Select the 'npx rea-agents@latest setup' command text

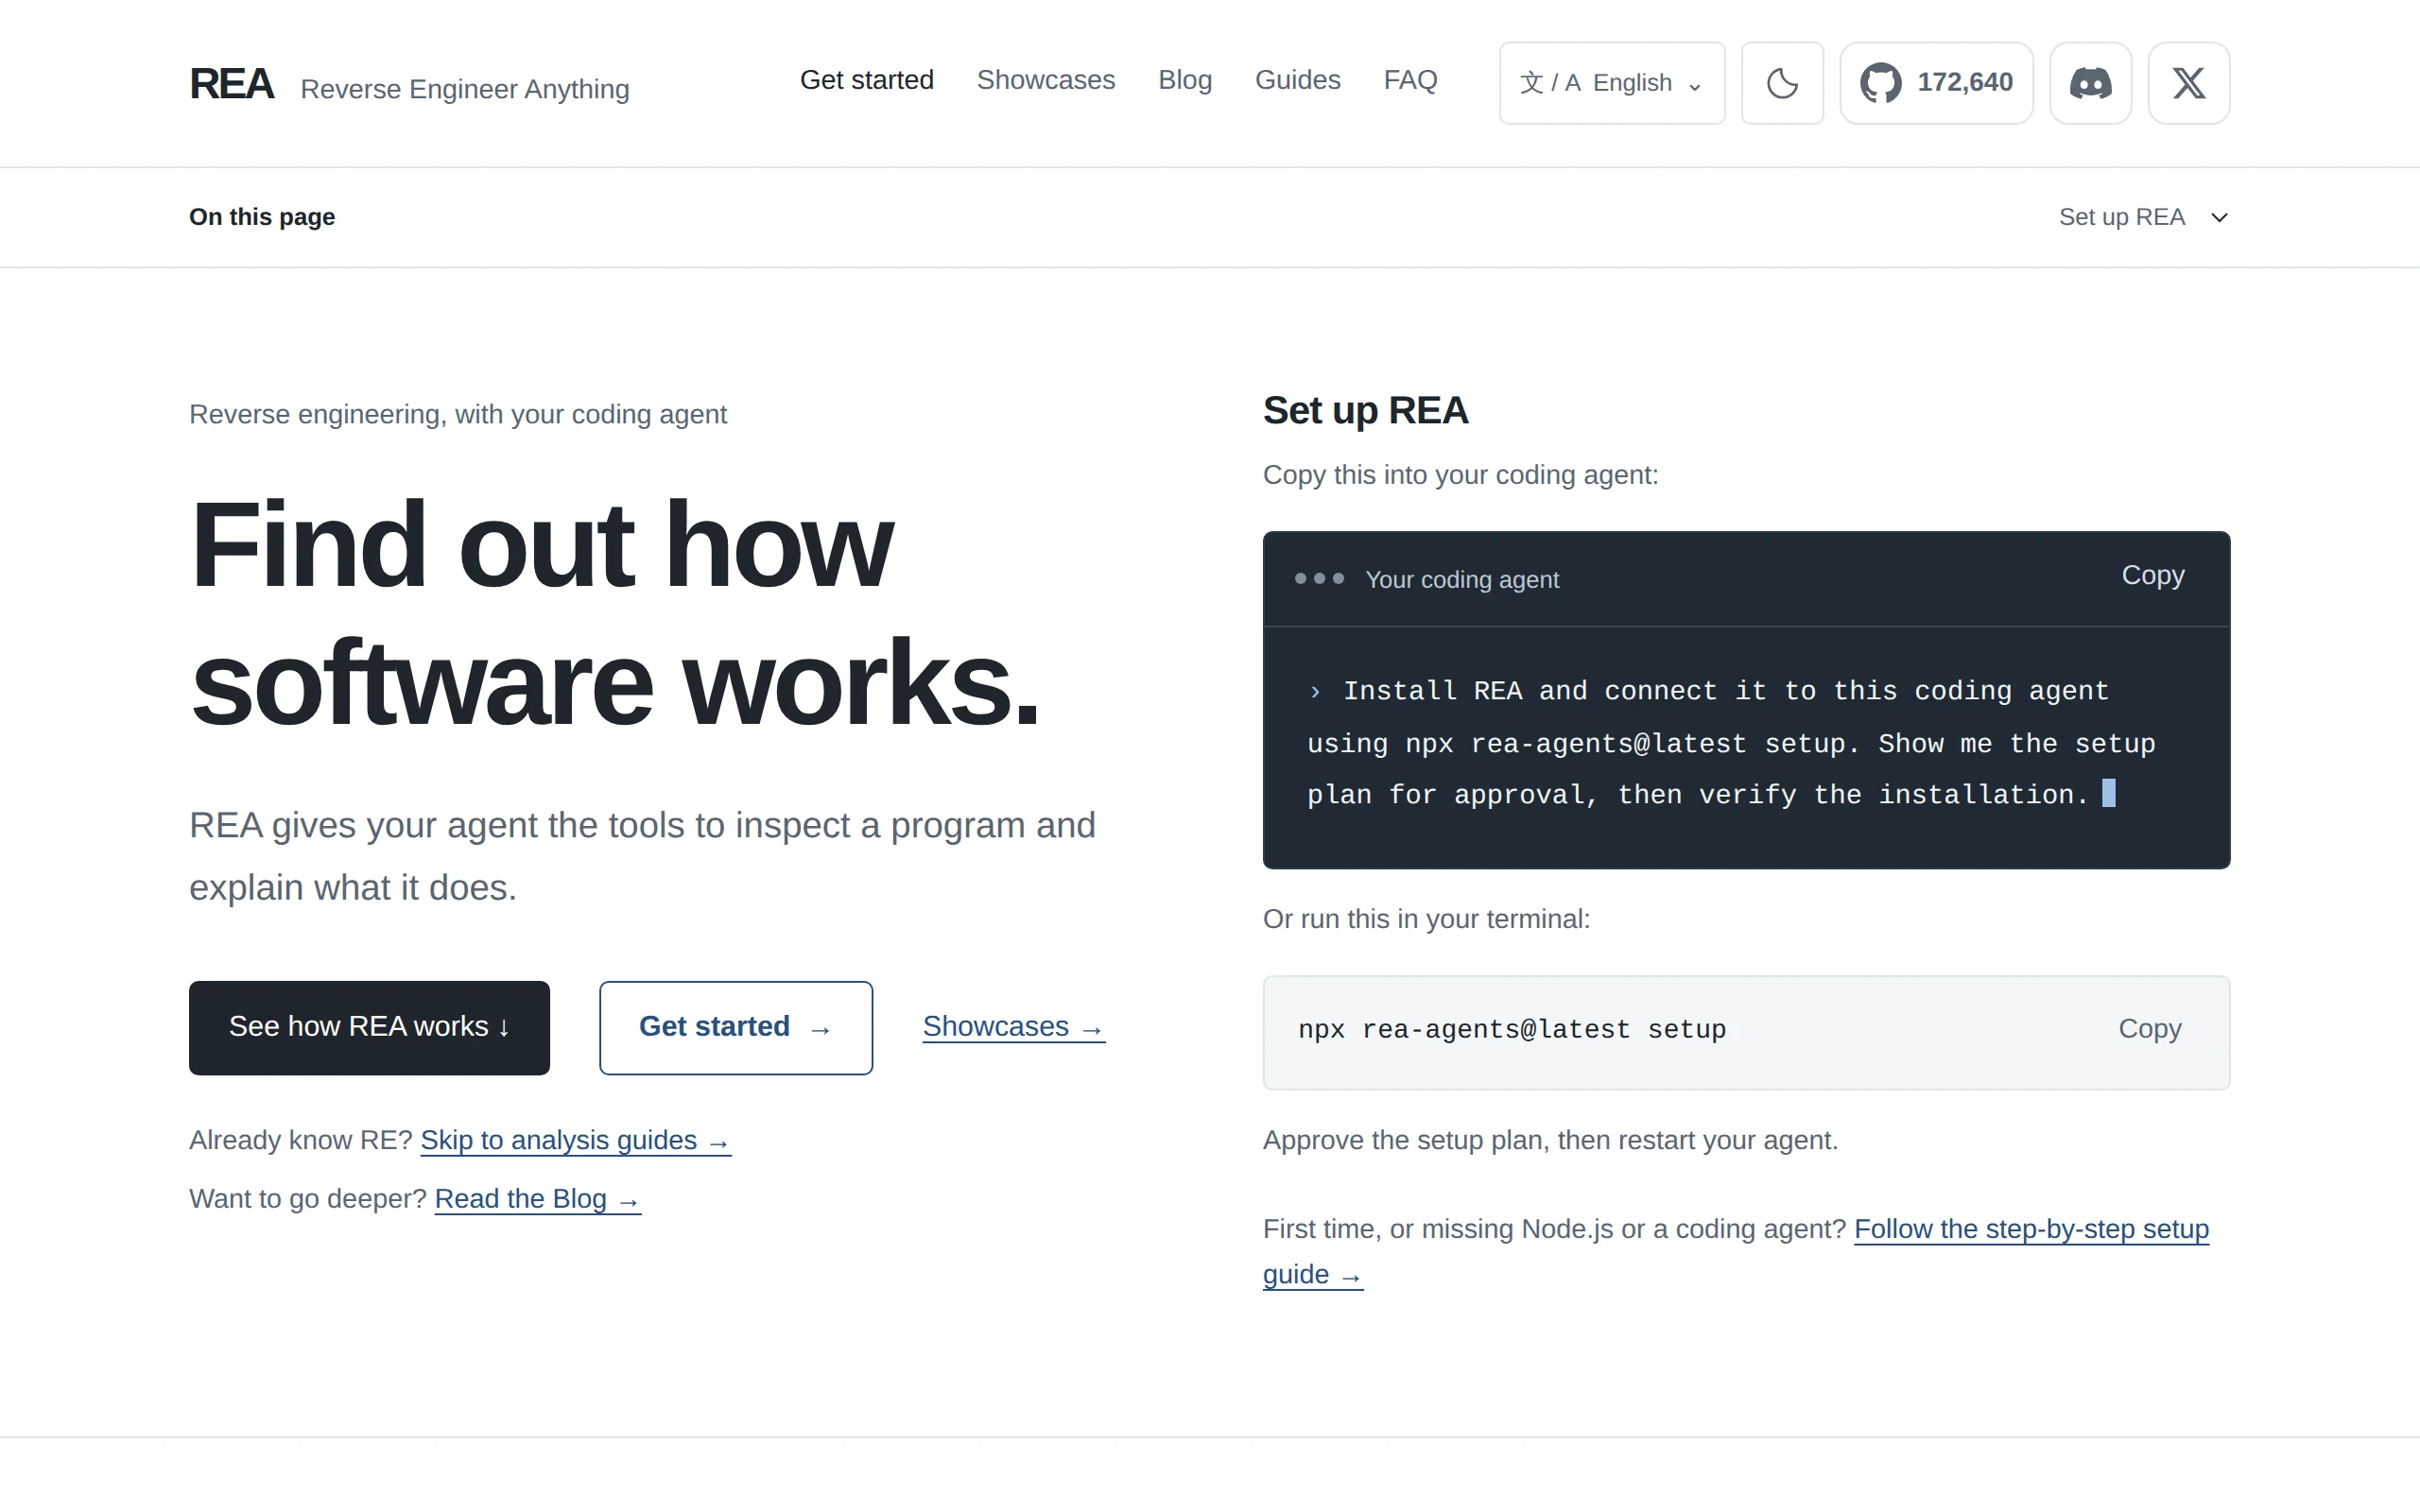(x=1511, y=1029)
